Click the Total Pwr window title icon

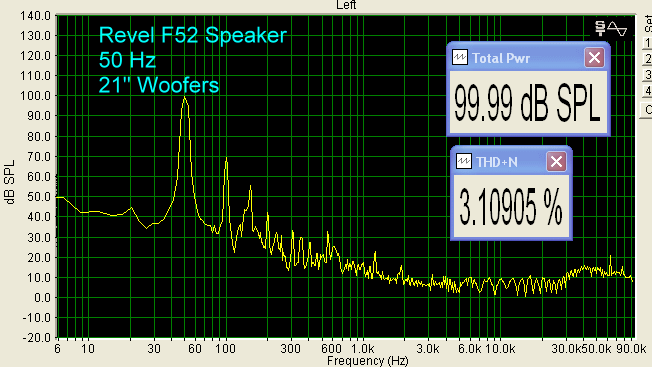tap(459, 57)
